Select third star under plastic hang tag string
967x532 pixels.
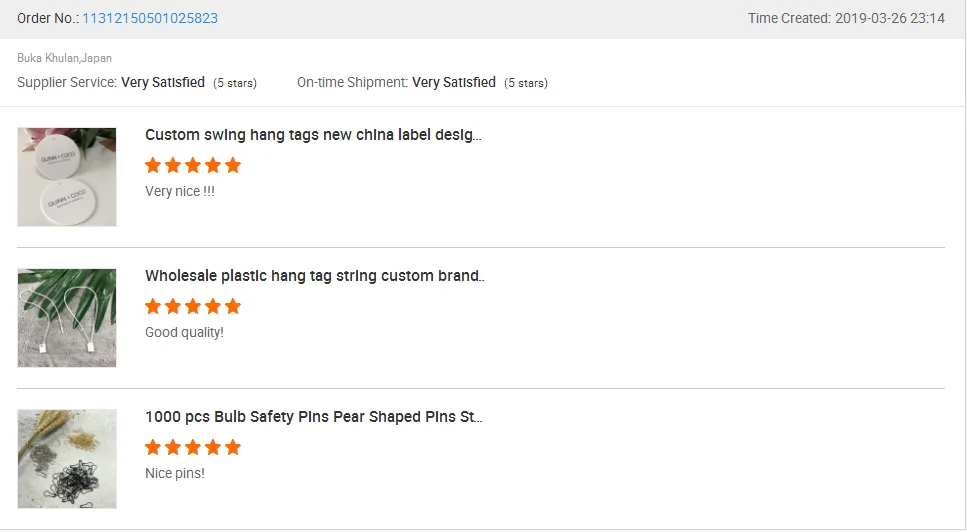193,306
